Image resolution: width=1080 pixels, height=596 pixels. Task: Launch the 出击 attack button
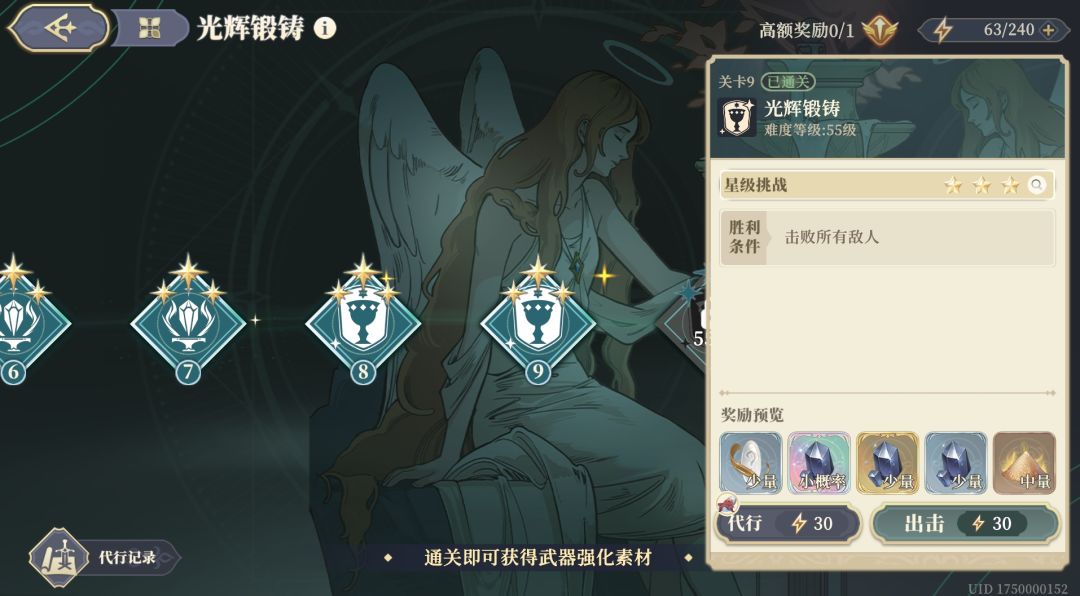(x=965, y=523)
